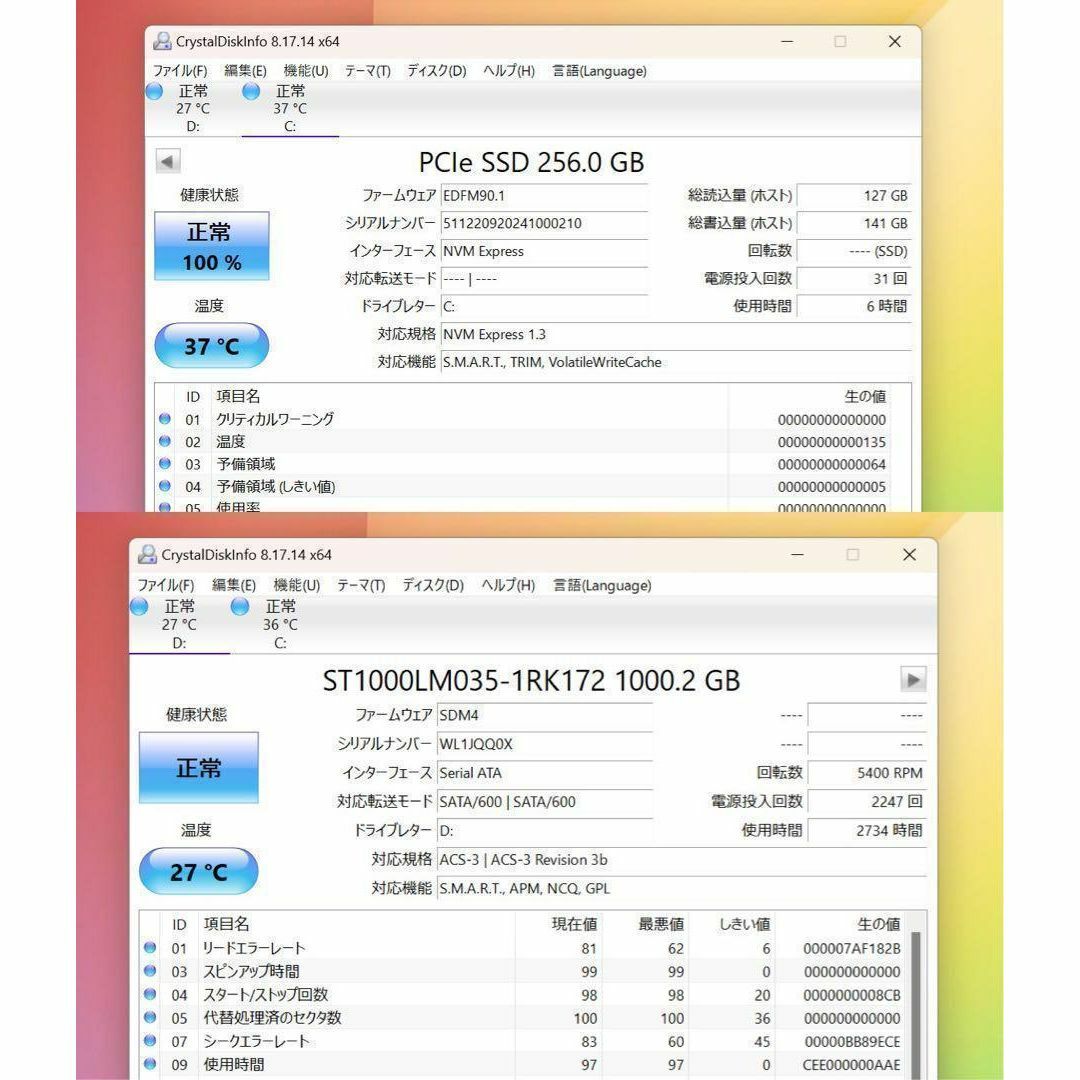Click PCIe SSD 256.0 GB title
The height and width of the screenshot is (1080, 1080).
(x=531, y=163)
